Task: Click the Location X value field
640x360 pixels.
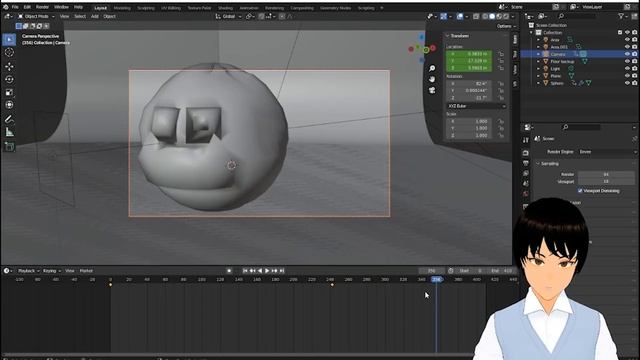Action: pos(469,54)
